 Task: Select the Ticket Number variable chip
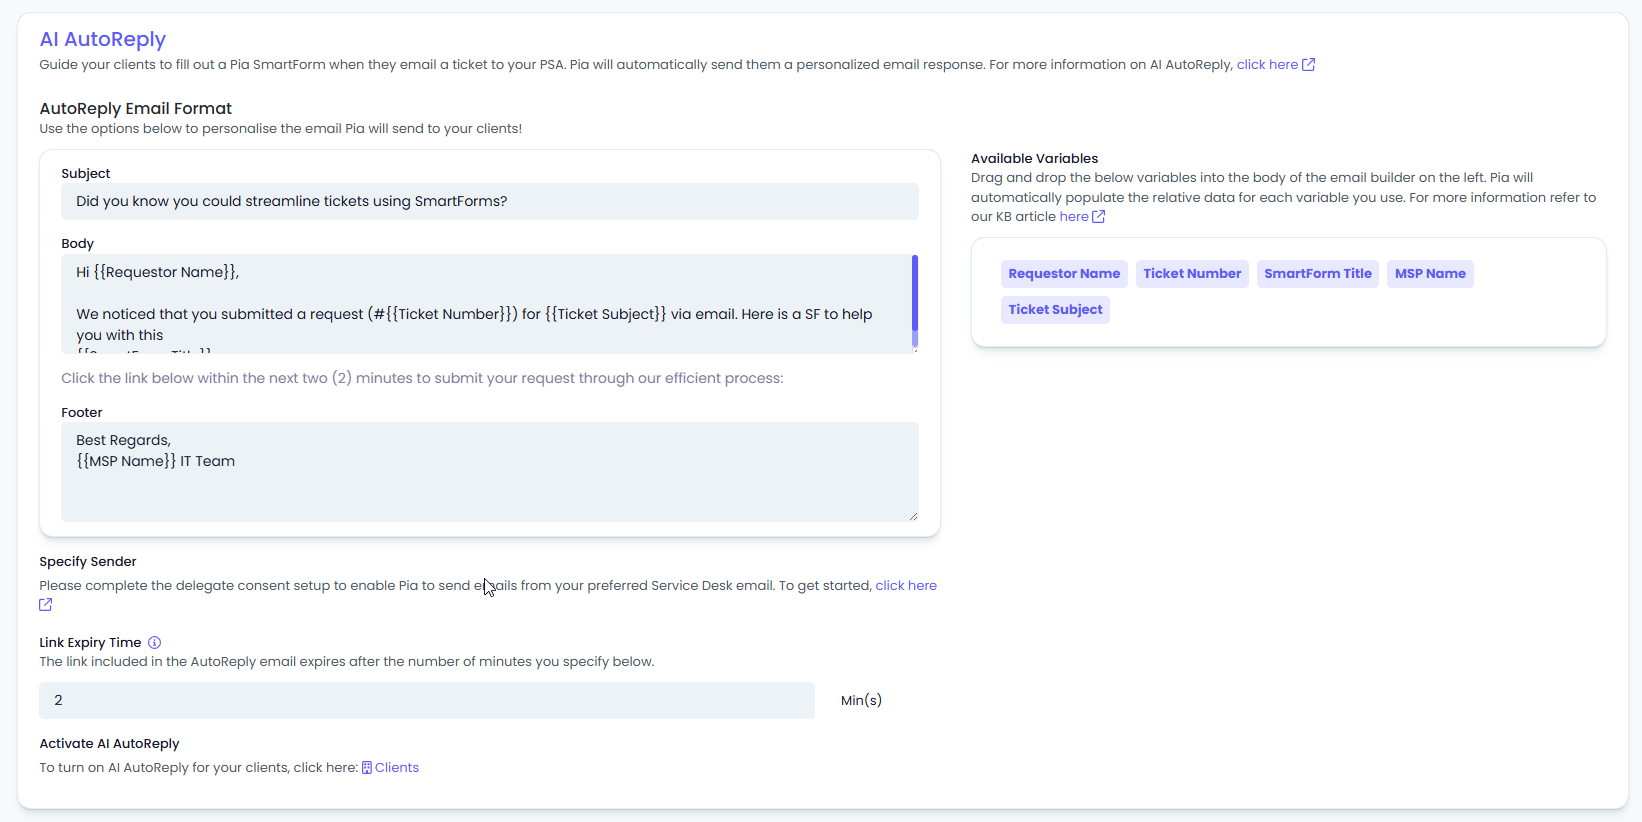click(1192, 274)
